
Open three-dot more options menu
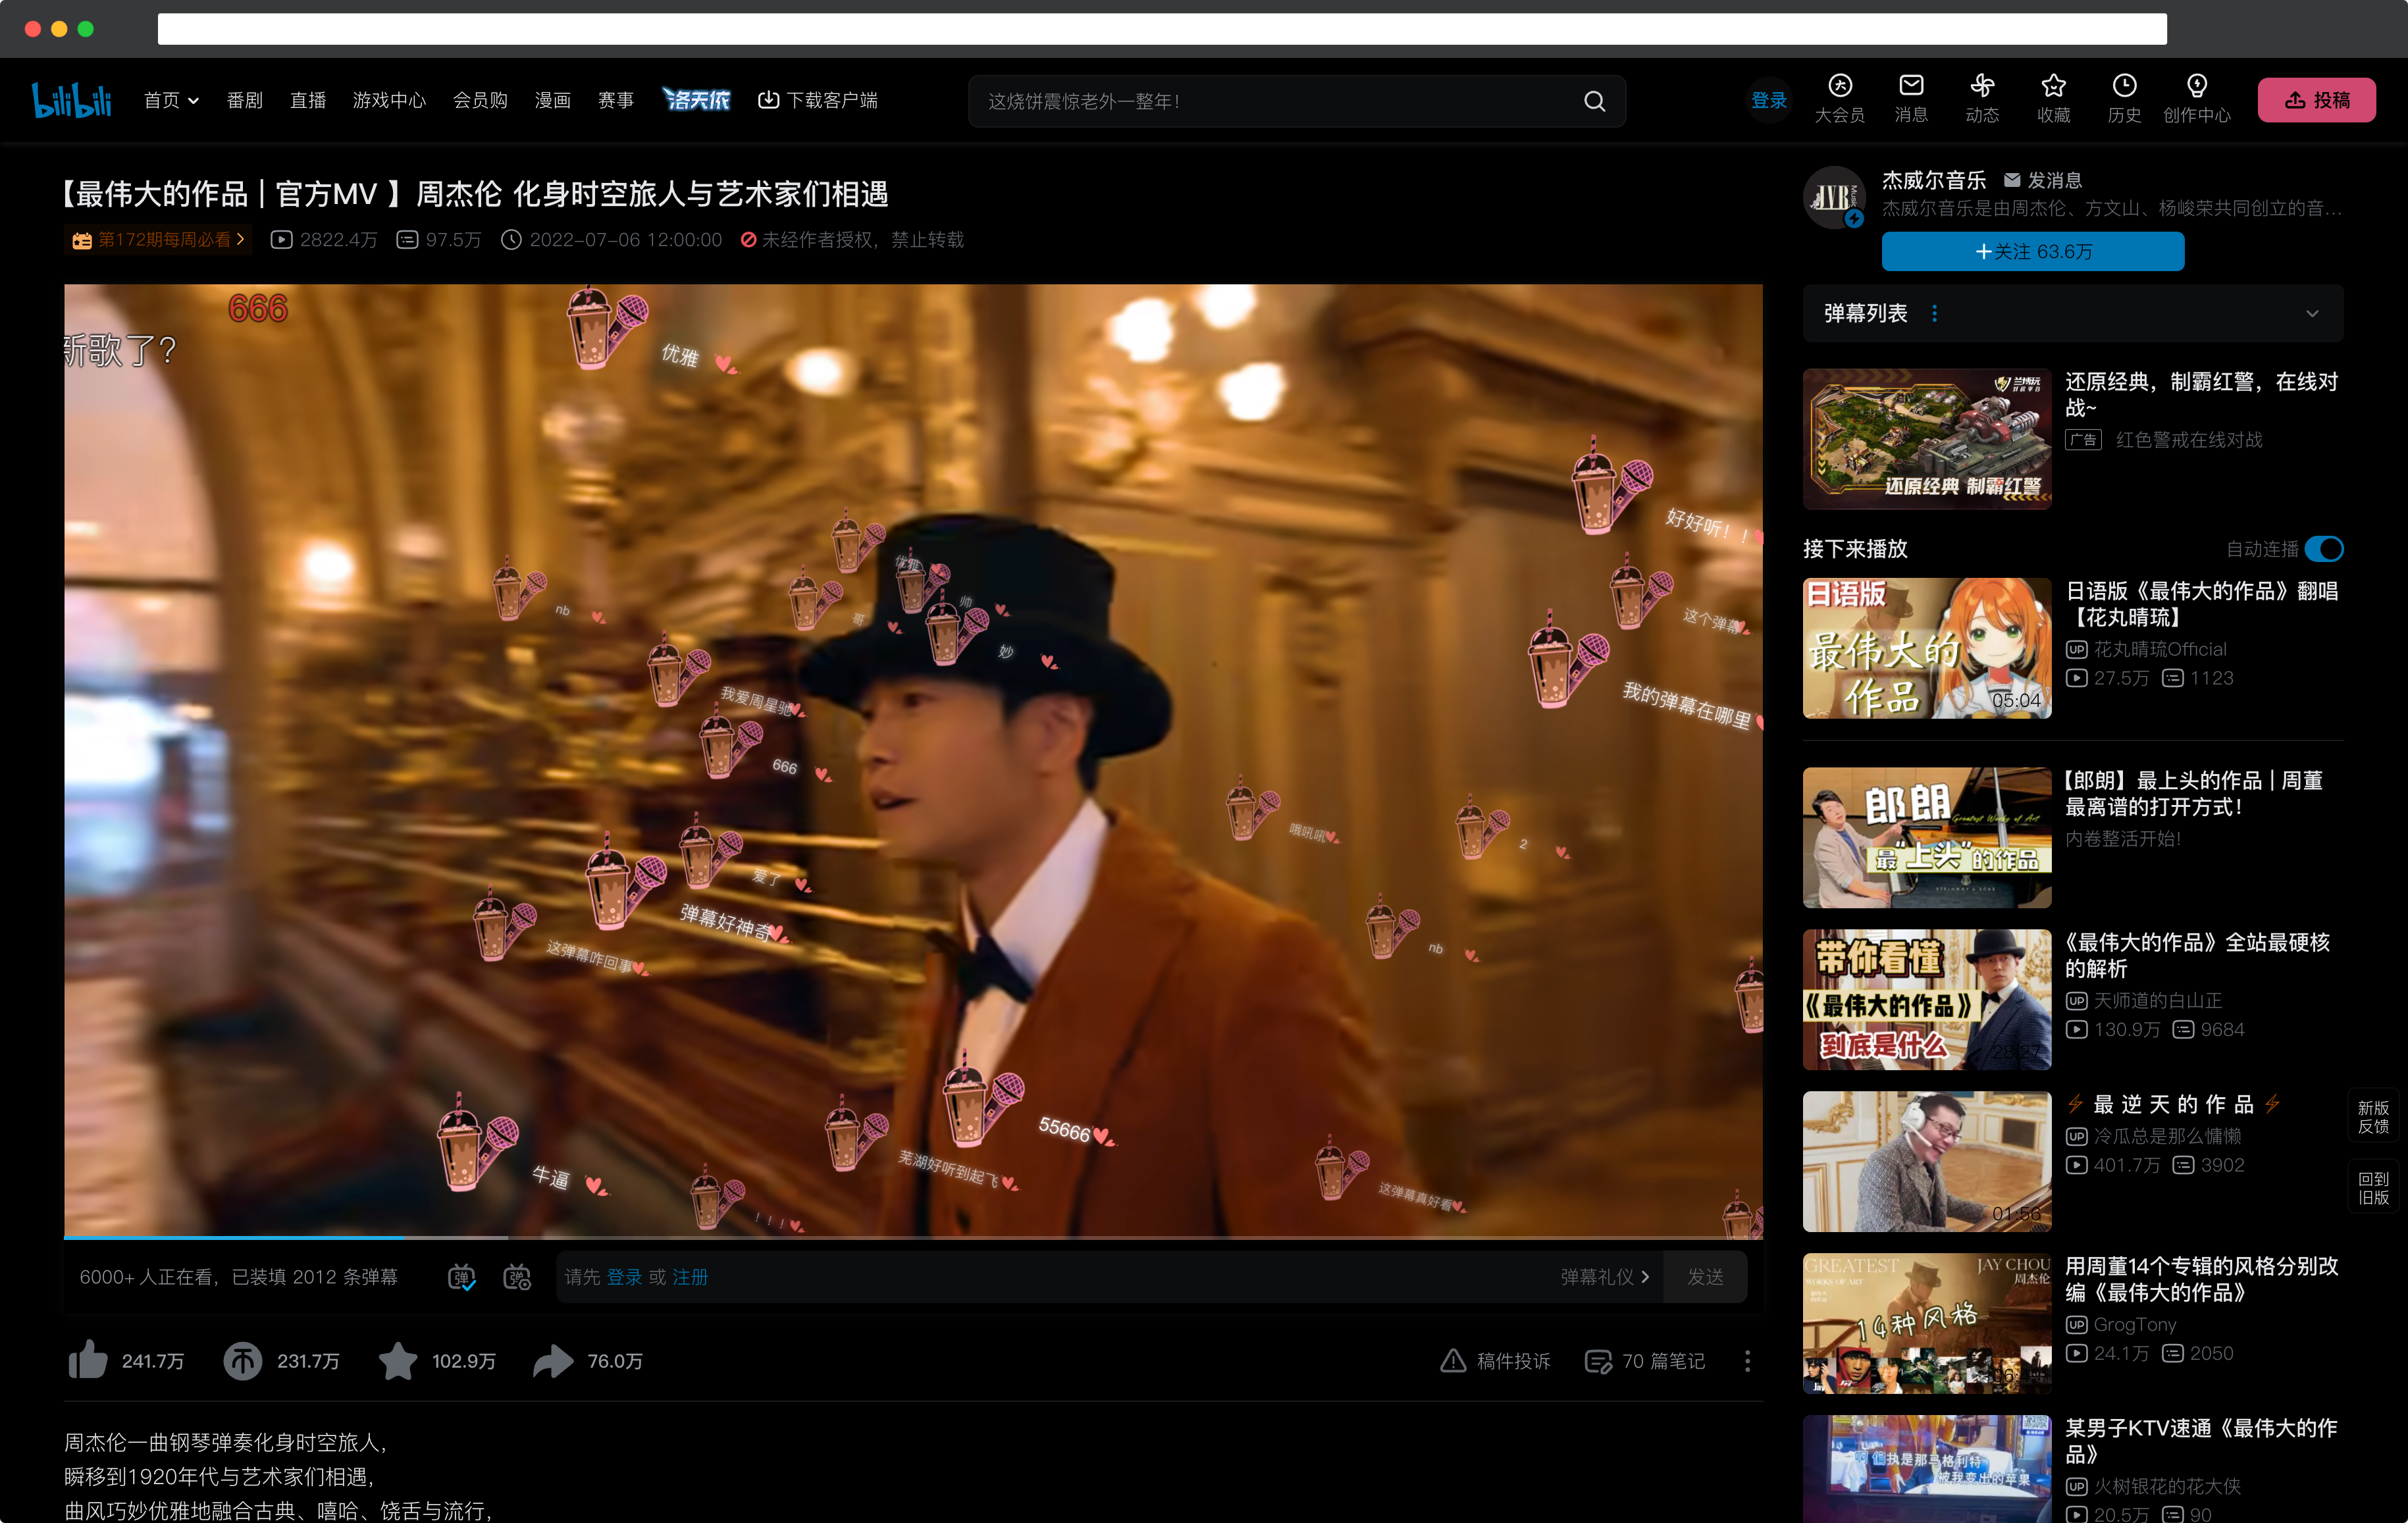[1747, 1360]
